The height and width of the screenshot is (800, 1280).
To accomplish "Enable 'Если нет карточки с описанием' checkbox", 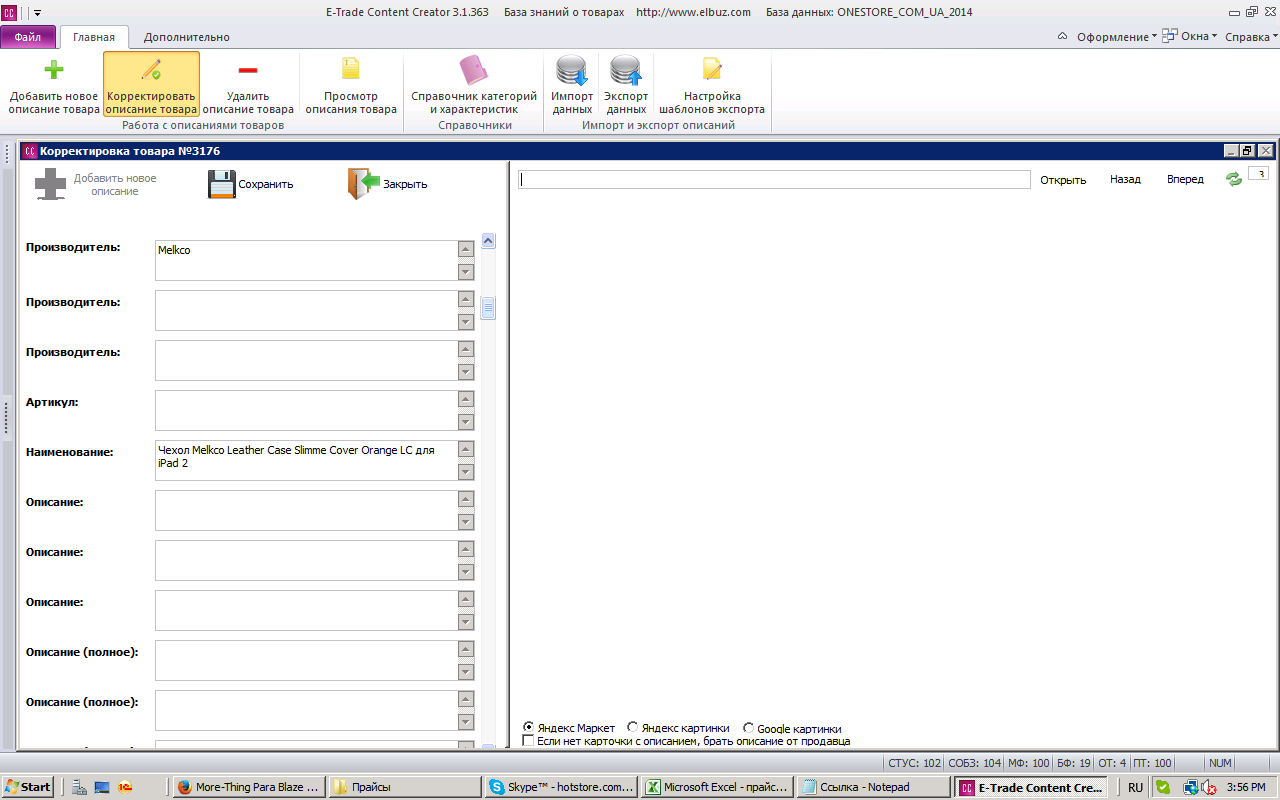I will click(x=529, y=741).
